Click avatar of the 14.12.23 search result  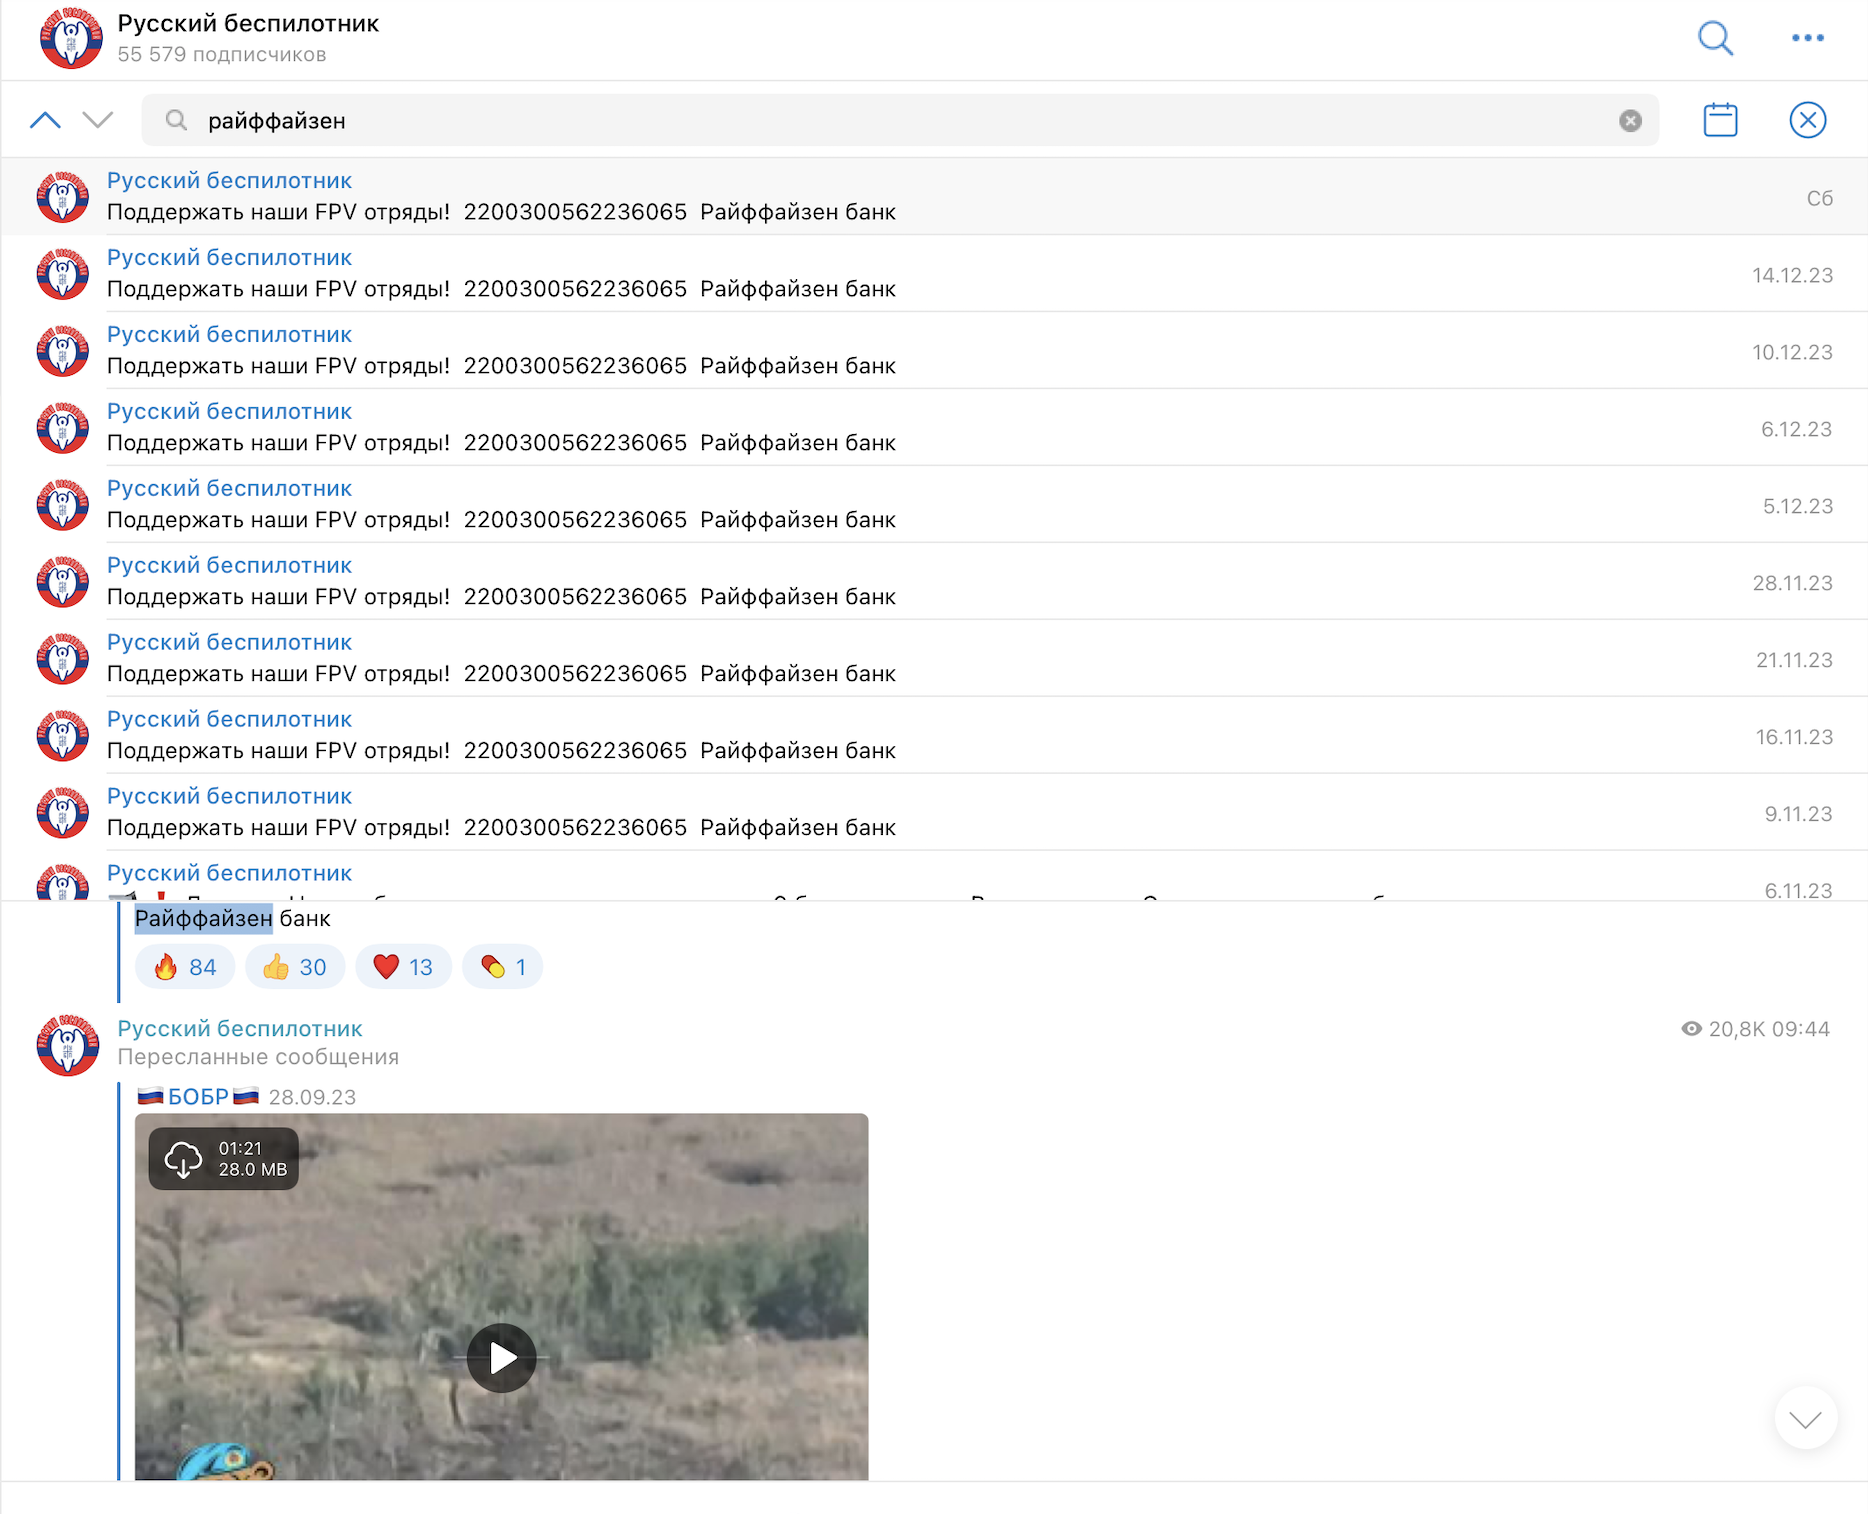click(63, 274)
